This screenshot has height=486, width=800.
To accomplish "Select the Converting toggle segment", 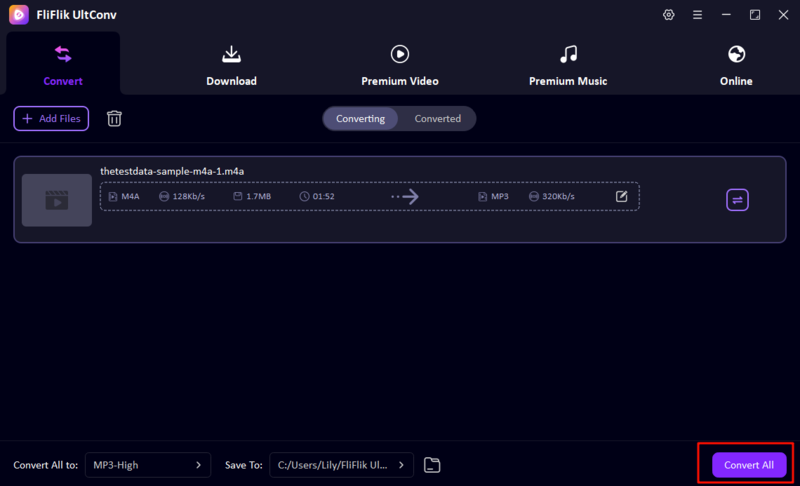I will click(360, 119).
